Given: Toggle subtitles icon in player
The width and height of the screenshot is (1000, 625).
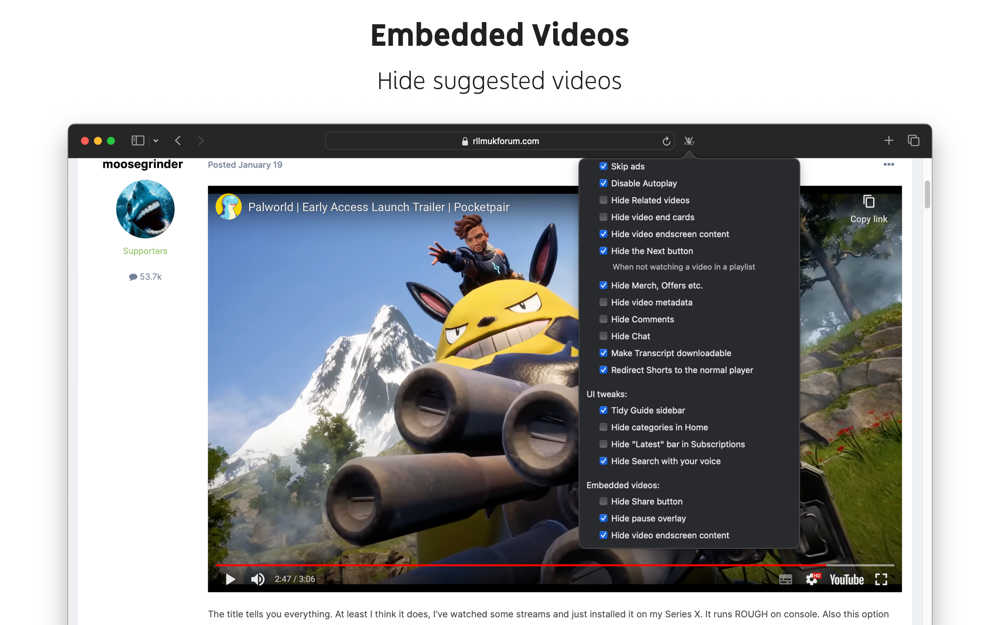Looking at the screenshot, I should [x=786, y=579].
